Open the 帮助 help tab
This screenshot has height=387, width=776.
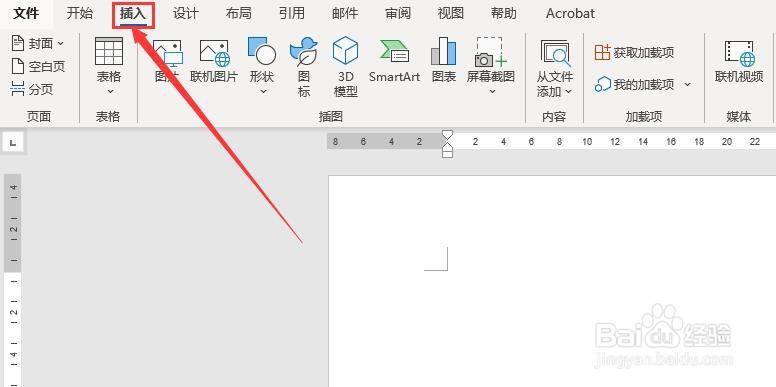click(x=504, y=13)
